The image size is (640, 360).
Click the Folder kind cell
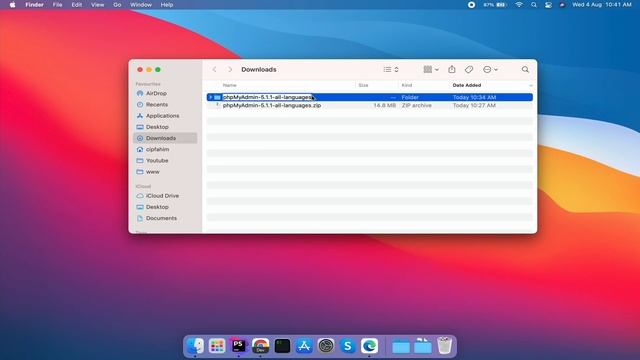click(x=410, y=97)
